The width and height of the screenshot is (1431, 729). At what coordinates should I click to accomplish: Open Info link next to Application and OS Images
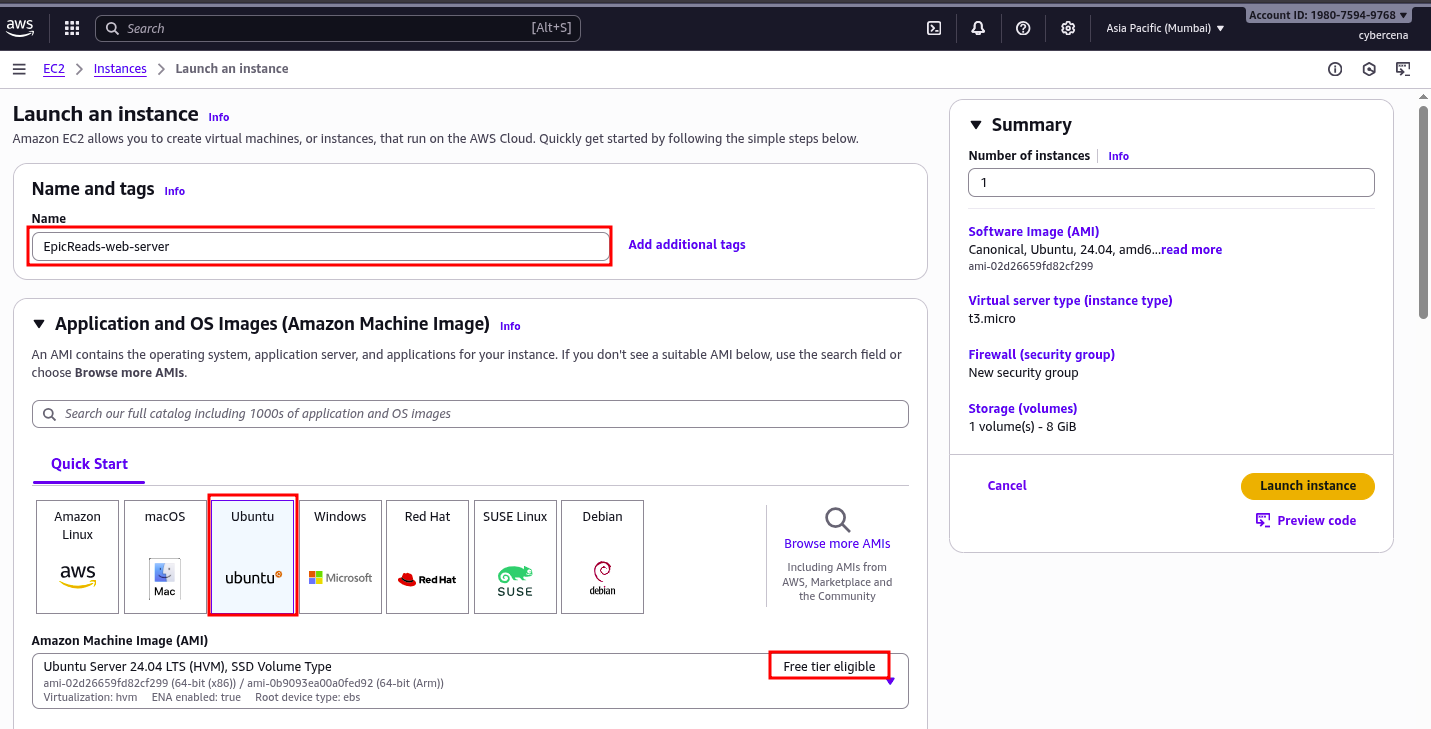510,326
